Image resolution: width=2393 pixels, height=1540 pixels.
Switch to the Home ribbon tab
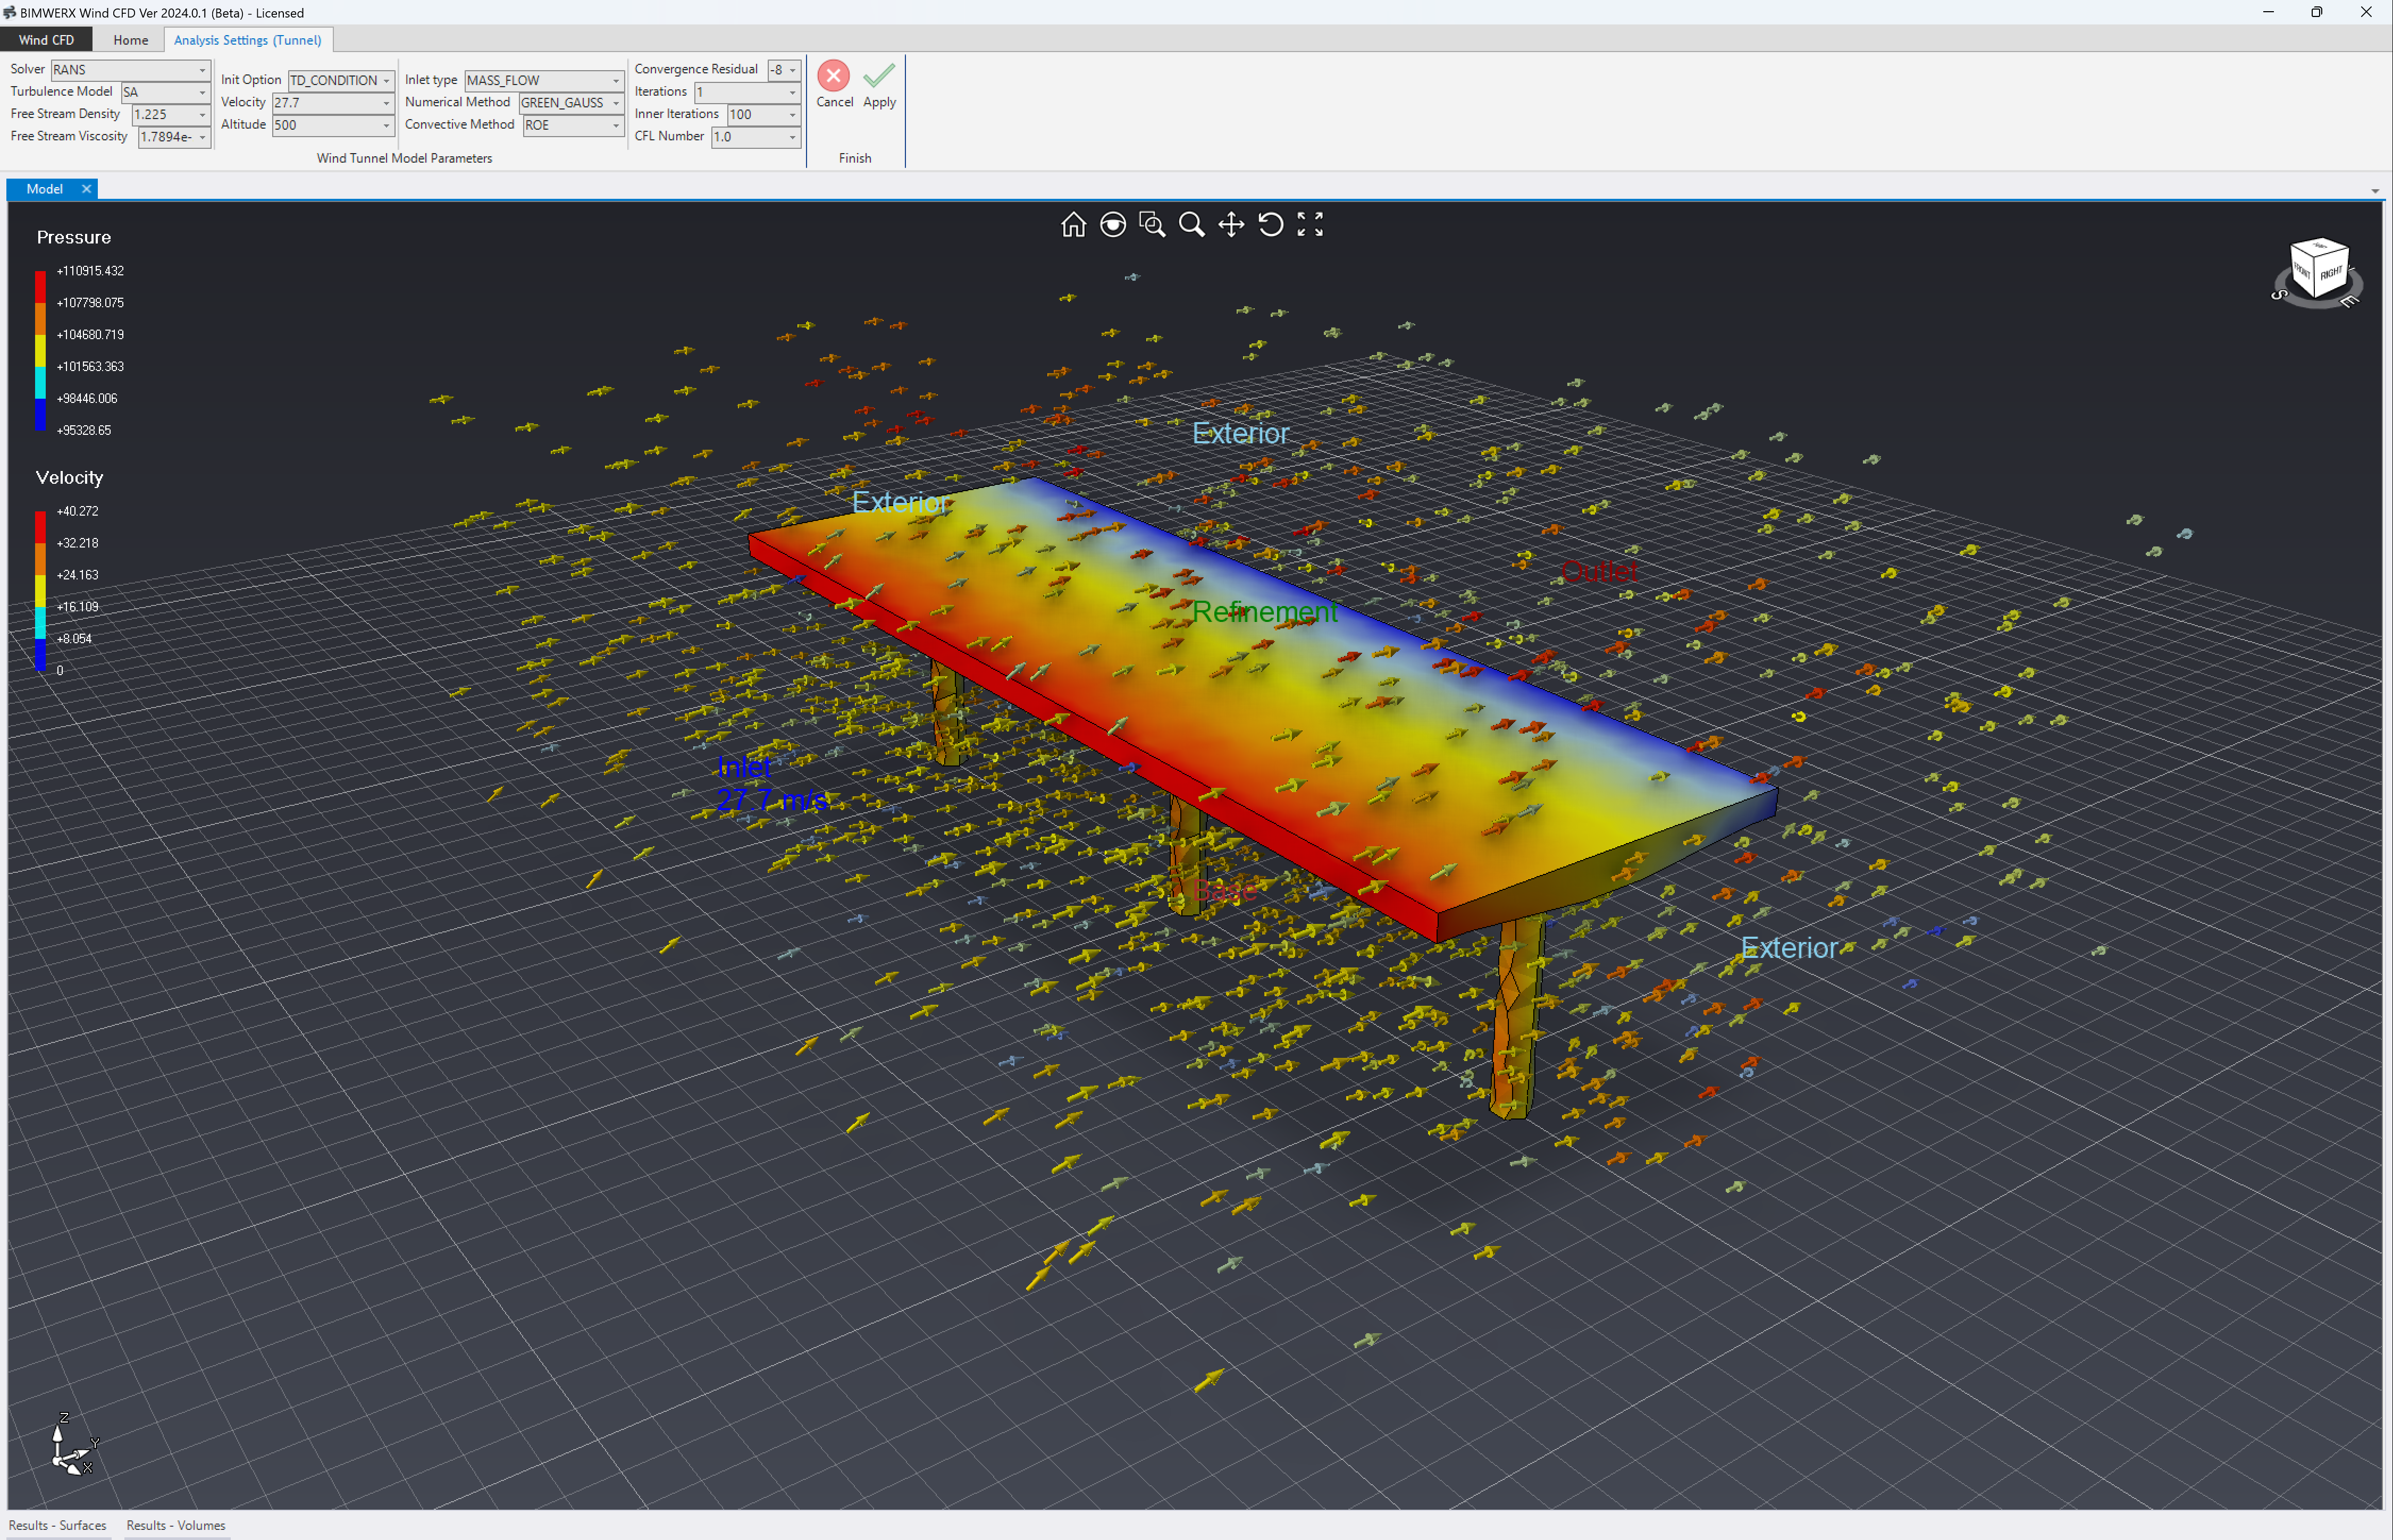click(130, 40)
